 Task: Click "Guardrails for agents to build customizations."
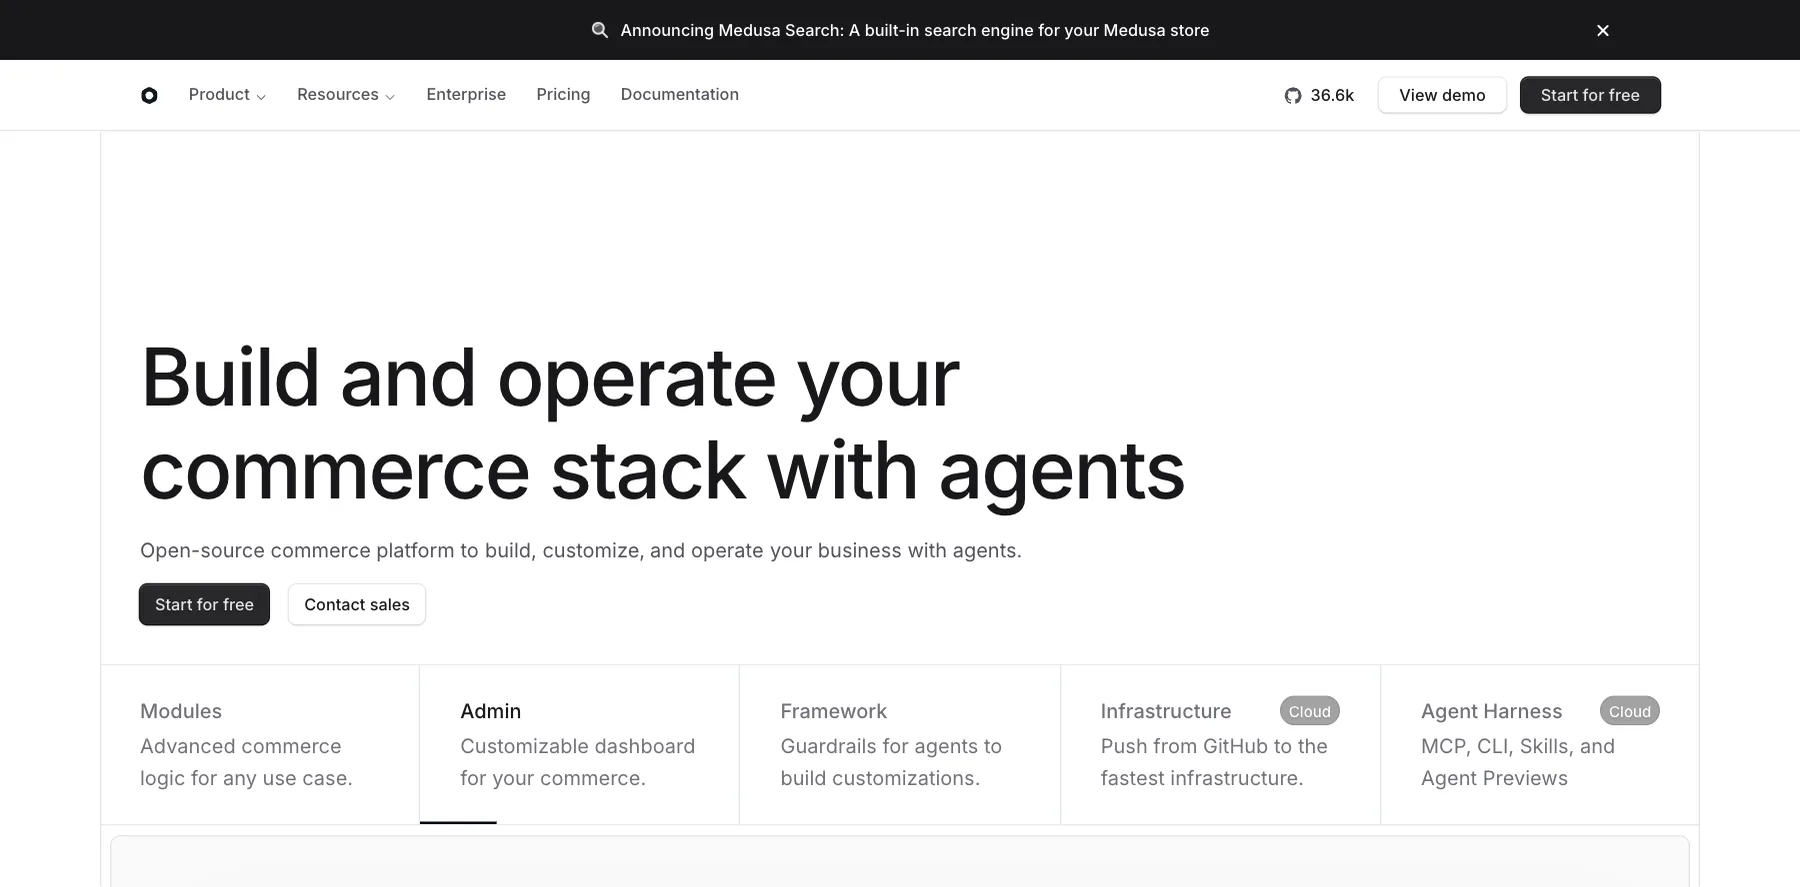point(891,762)
